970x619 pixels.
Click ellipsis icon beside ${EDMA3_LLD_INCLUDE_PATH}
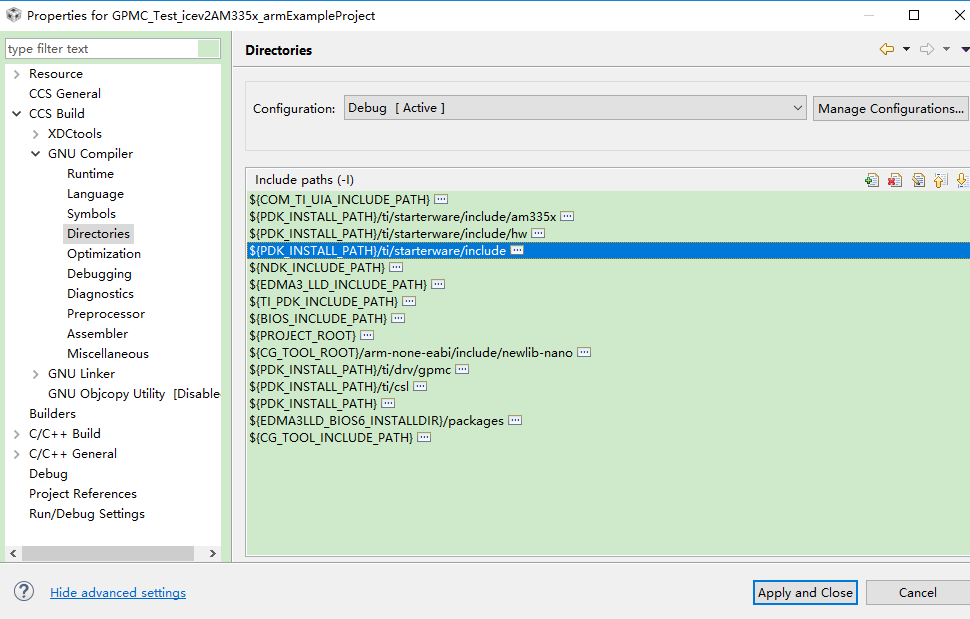(x=438, y=284)
